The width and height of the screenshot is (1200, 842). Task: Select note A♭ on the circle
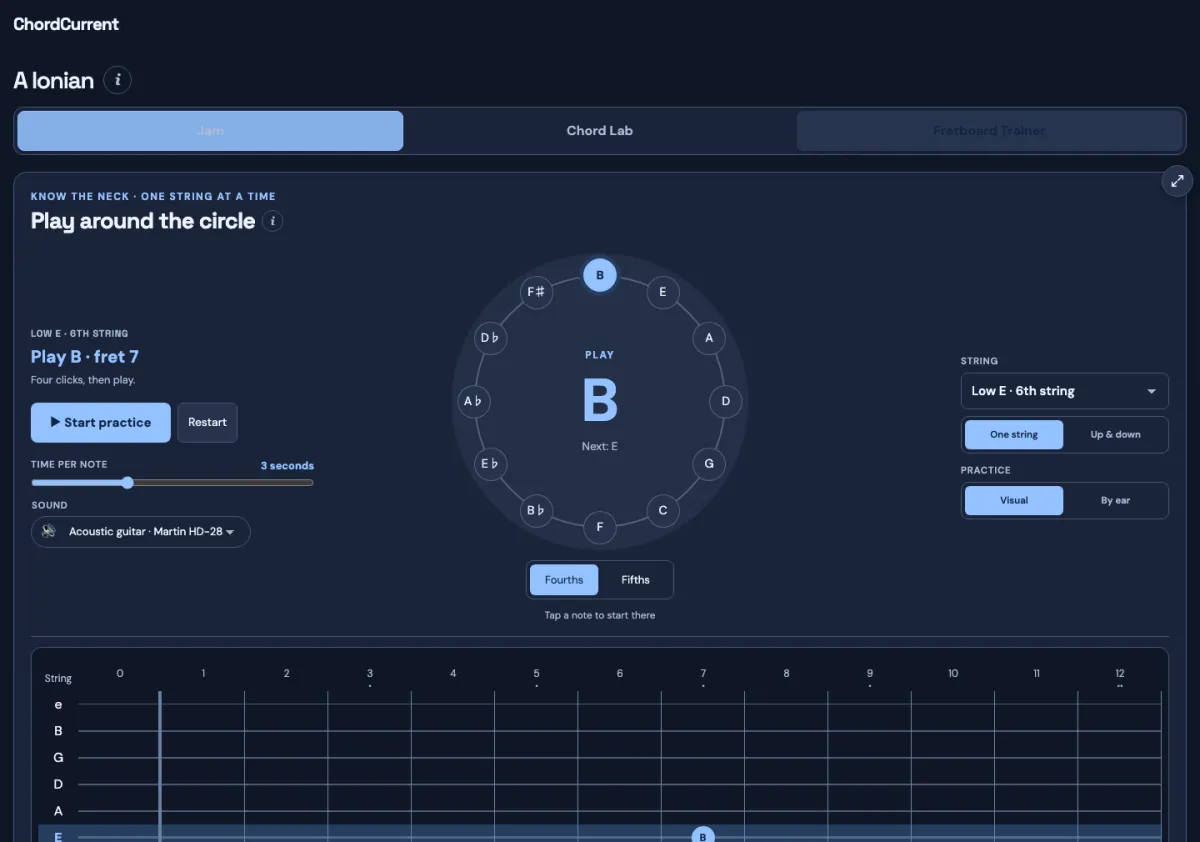point(474,402)
